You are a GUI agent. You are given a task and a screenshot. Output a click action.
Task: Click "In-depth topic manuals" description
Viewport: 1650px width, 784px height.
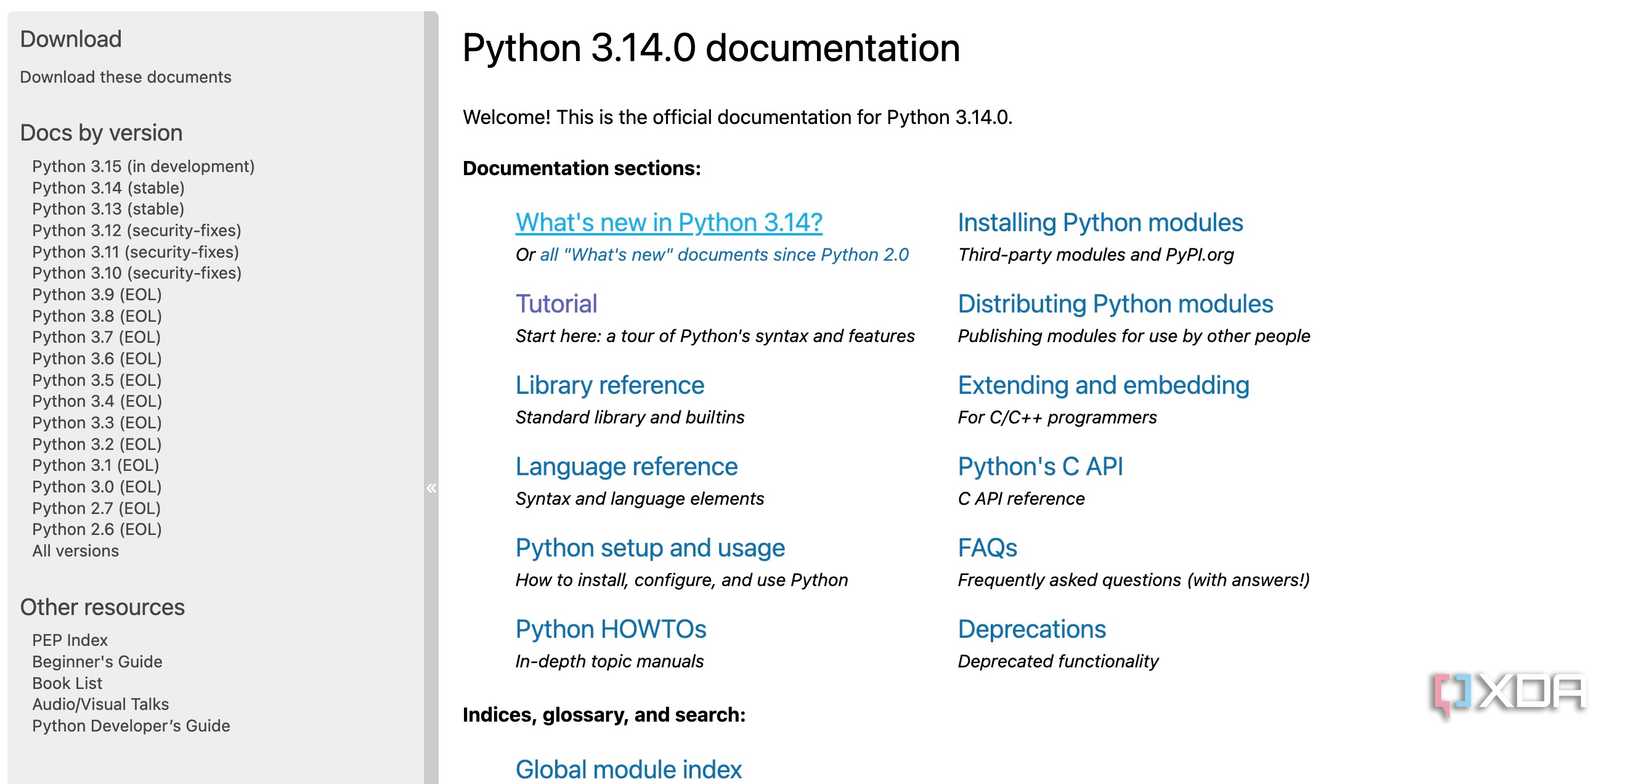(x=610, y=661)
